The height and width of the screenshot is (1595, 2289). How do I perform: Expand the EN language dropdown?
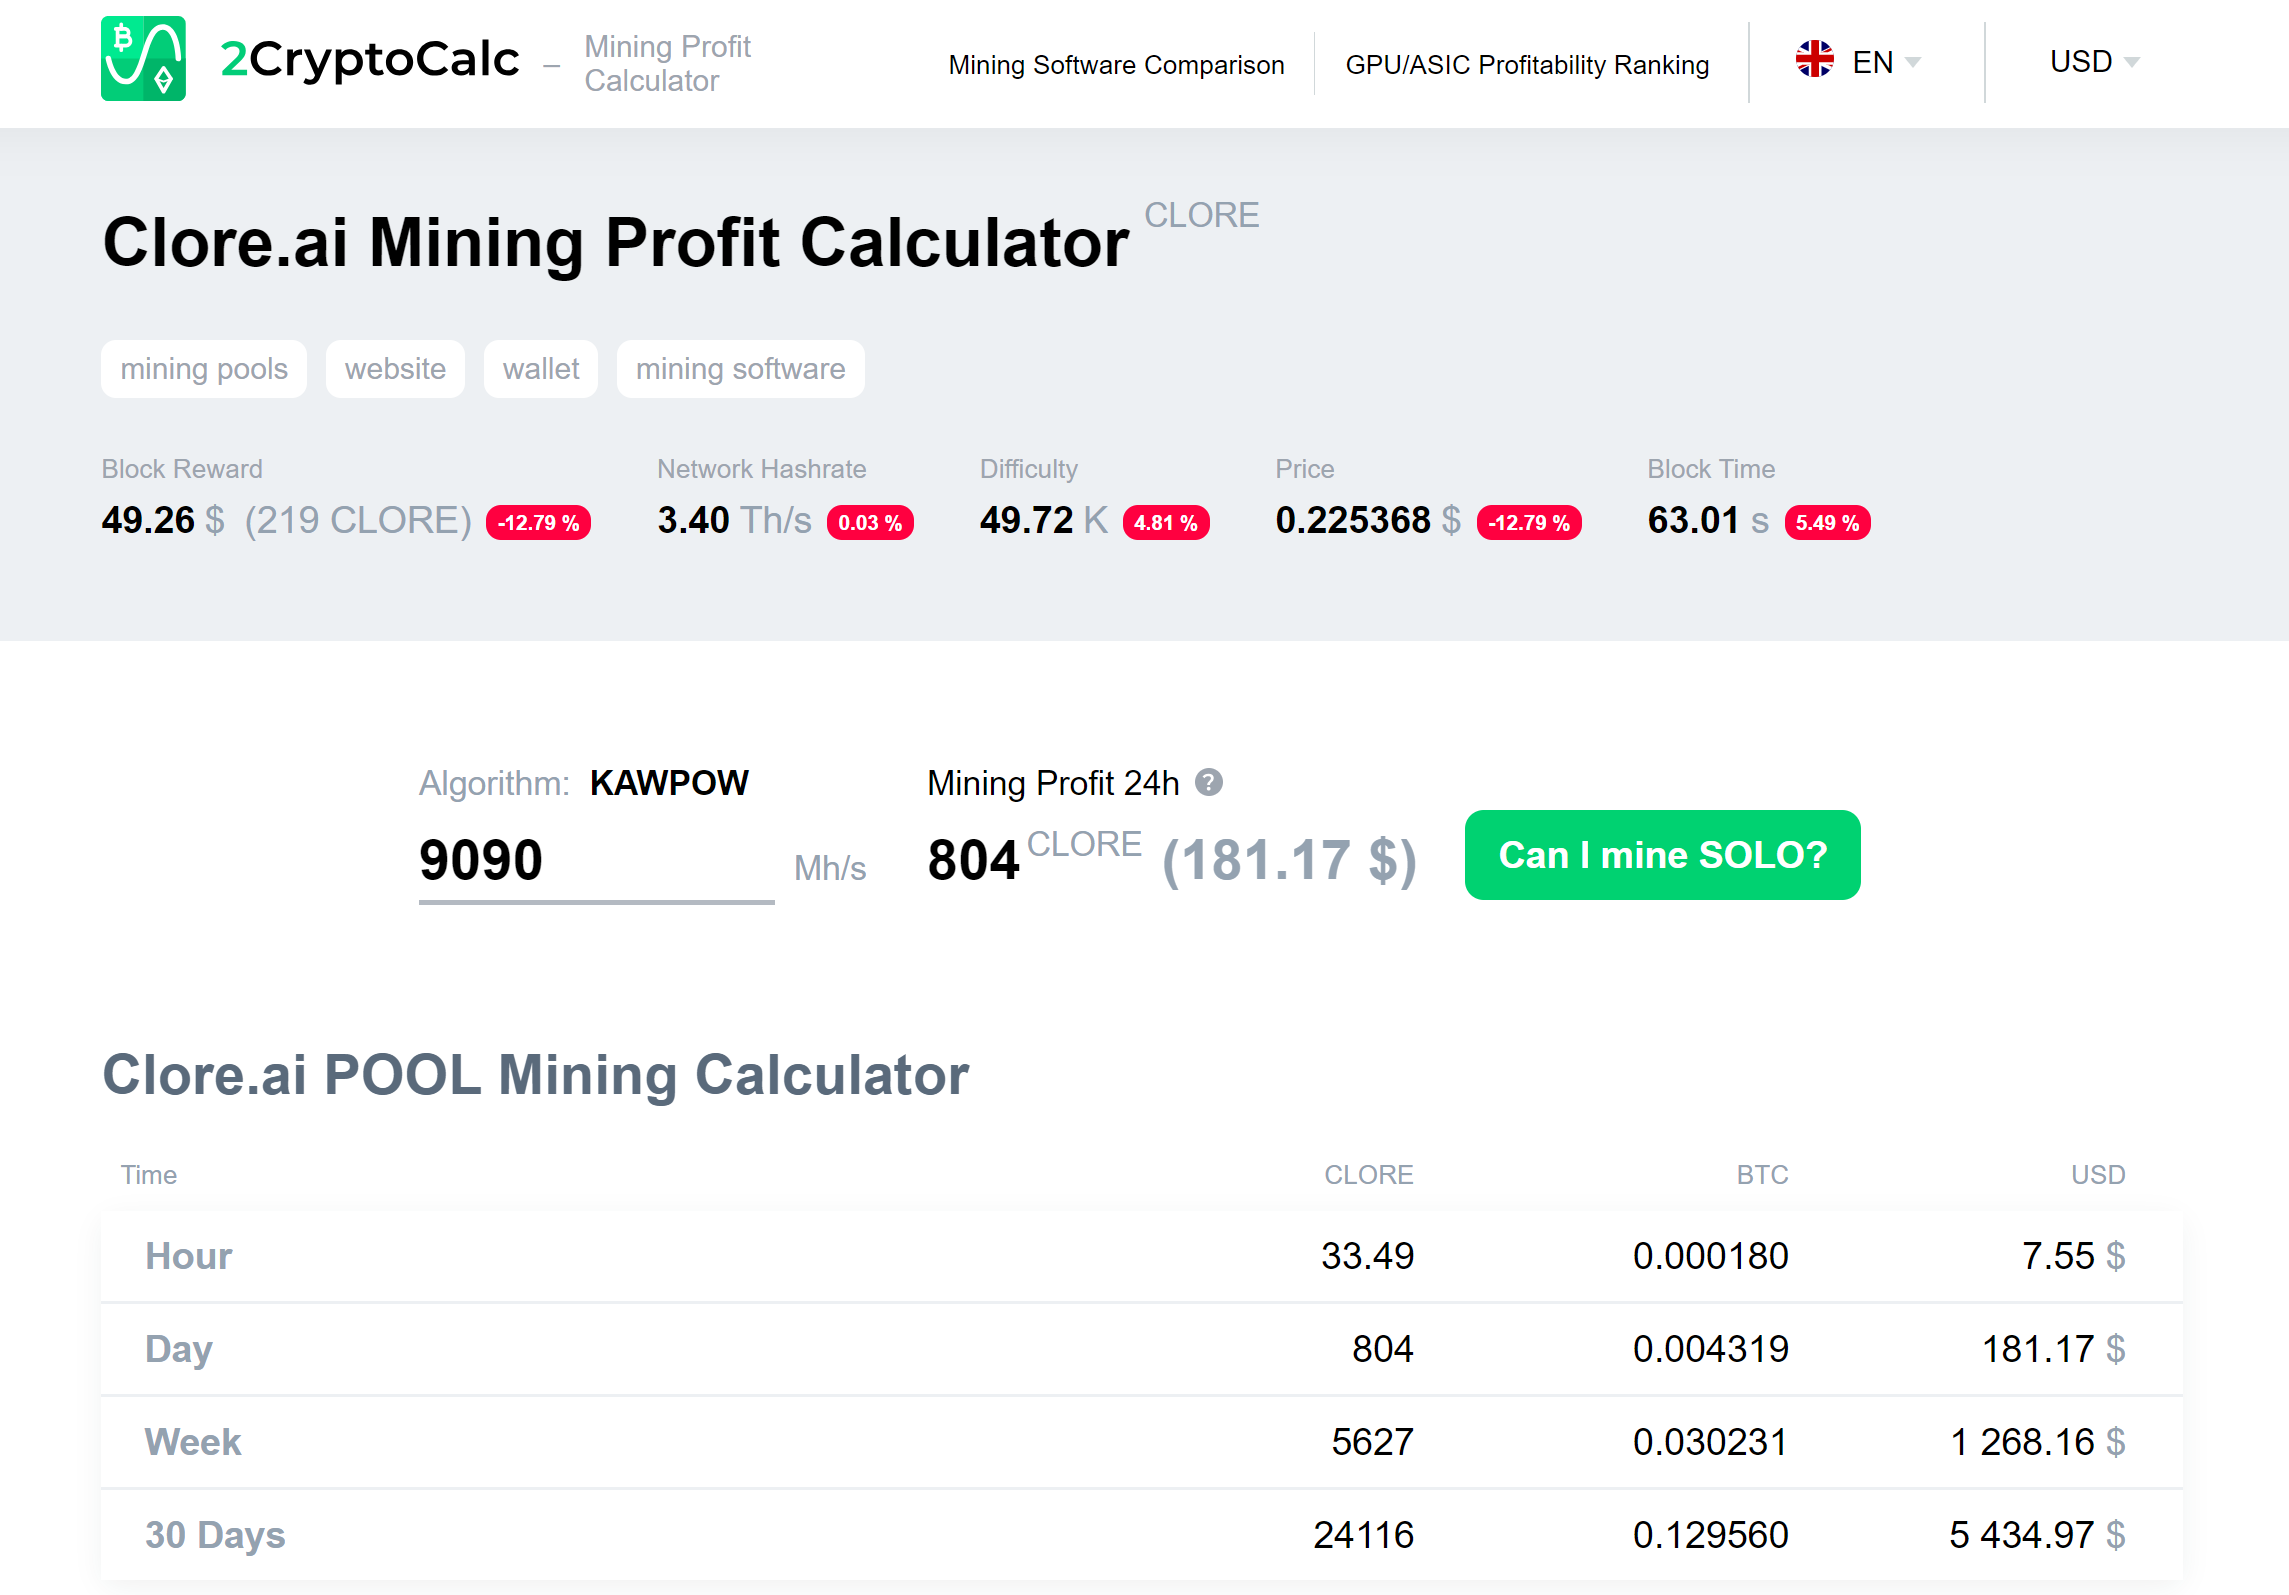click(1859, 63)
